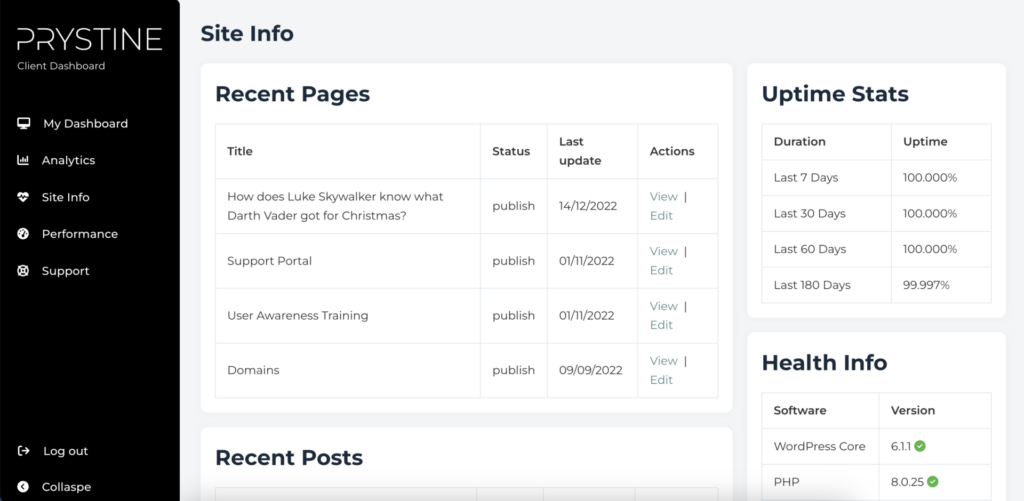
Task: Click the Log out arrow icon
Action: (x=24, y=451)
